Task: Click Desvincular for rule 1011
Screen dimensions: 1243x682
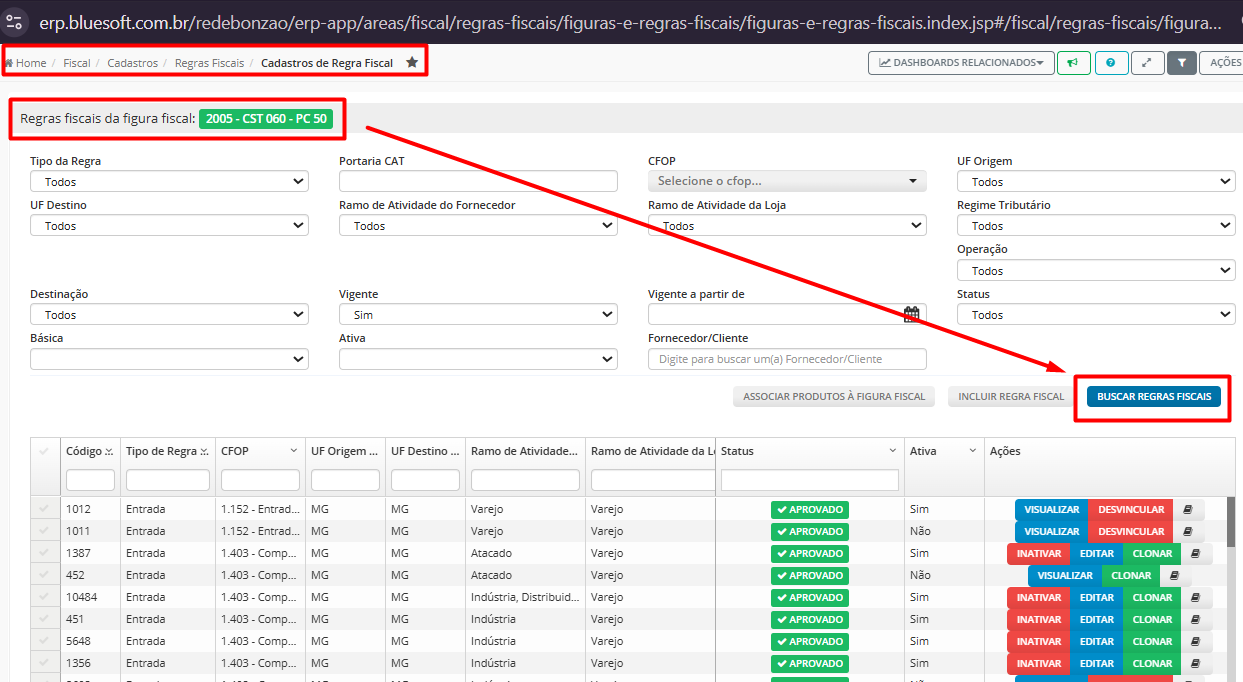Action: 1130,531
